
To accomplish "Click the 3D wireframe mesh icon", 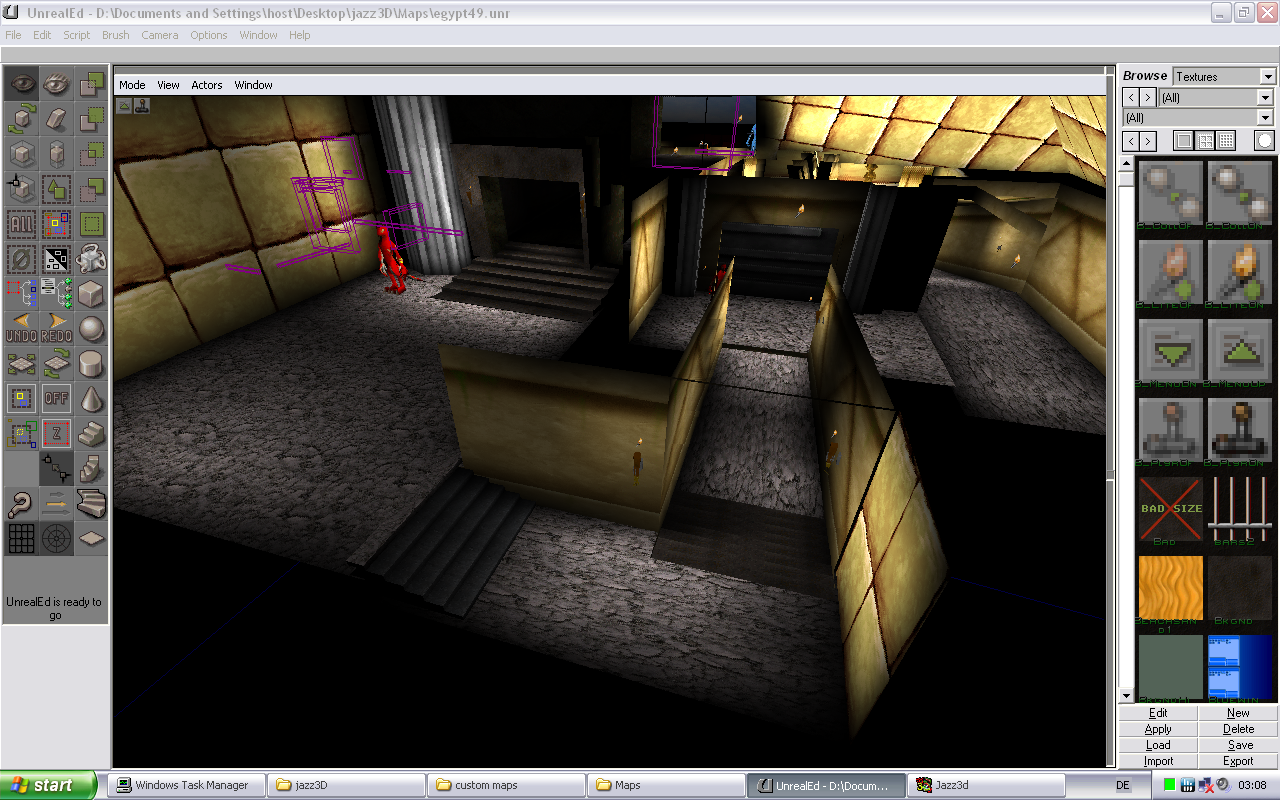I will click(x=92, y=259).
